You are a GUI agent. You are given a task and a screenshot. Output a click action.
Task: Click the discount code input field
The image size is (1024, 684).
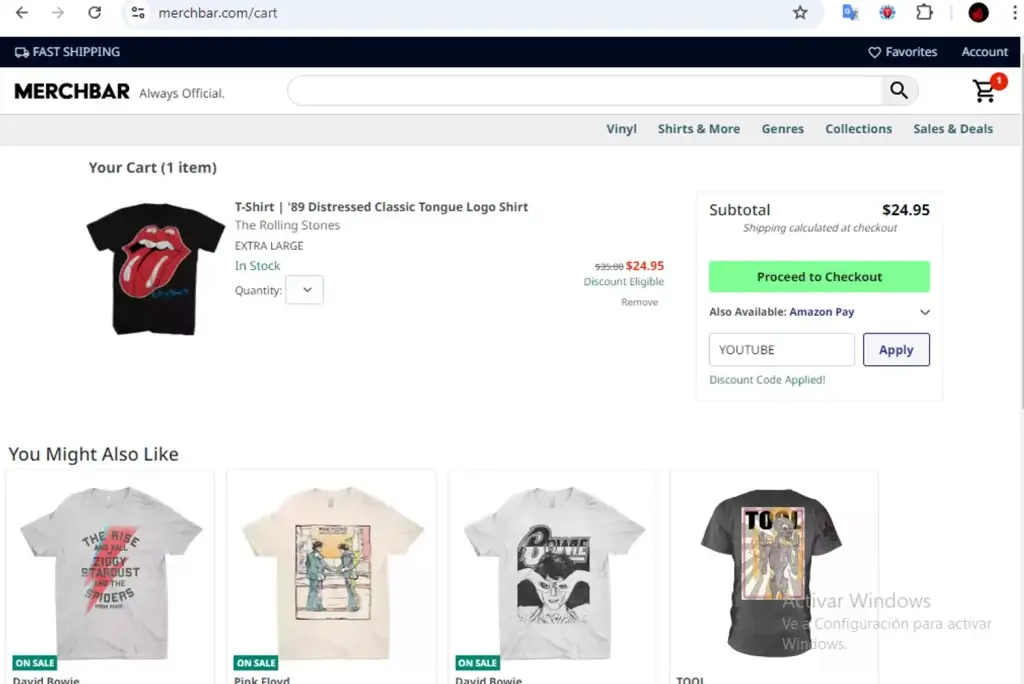click(782, 350)
